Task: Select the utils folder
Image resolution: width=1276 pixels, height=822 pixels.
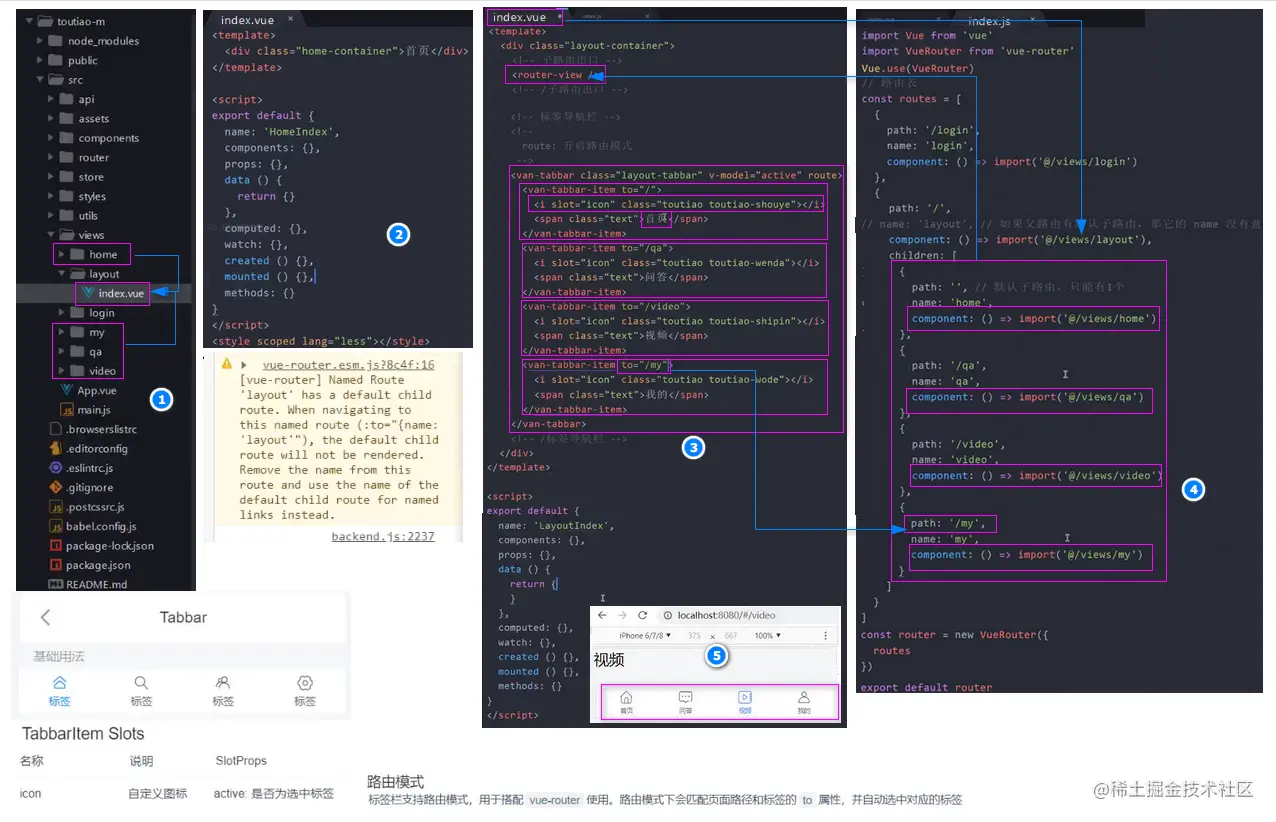Action: (x=79, y=215)
